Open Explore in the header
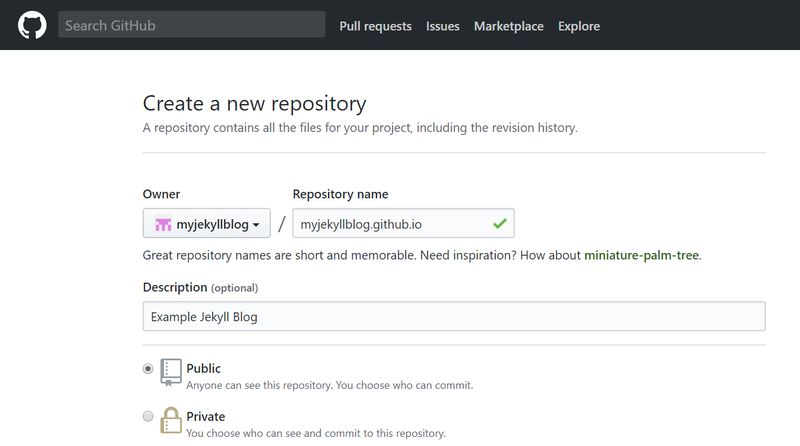800x446 pixels. [579, 26]
